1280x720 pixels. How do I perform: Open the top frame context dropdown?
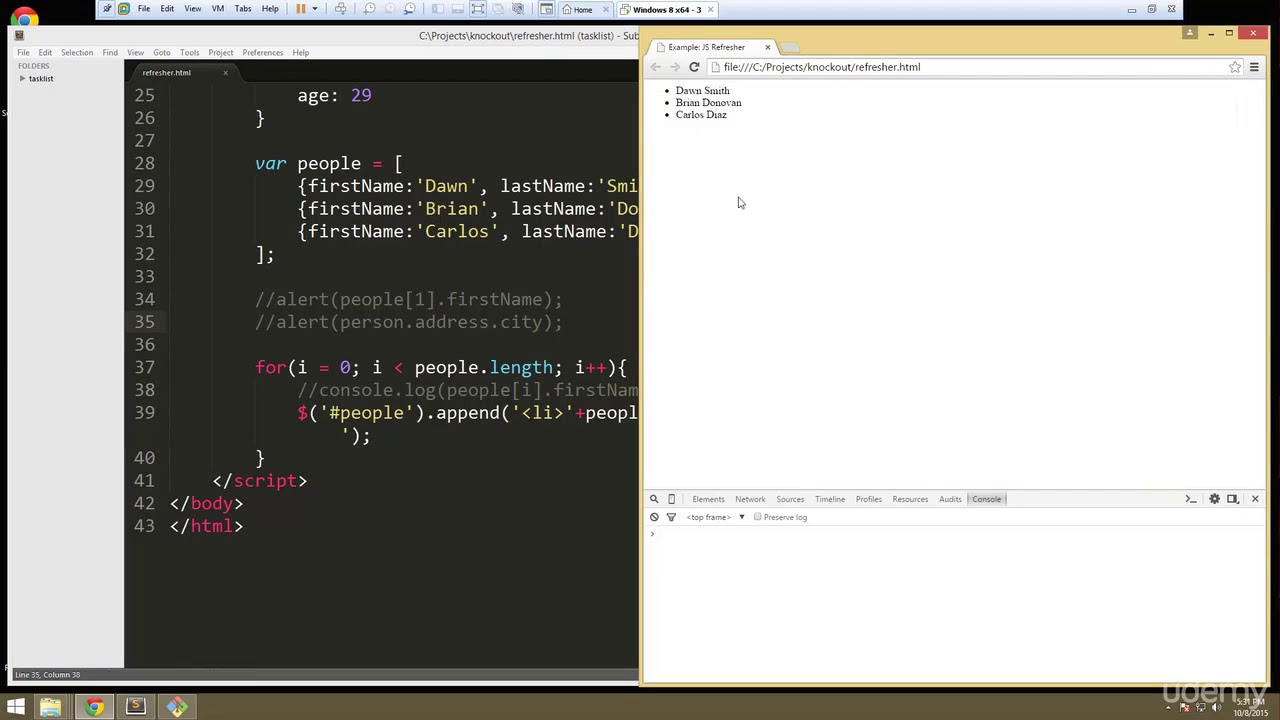coord(716,517)
